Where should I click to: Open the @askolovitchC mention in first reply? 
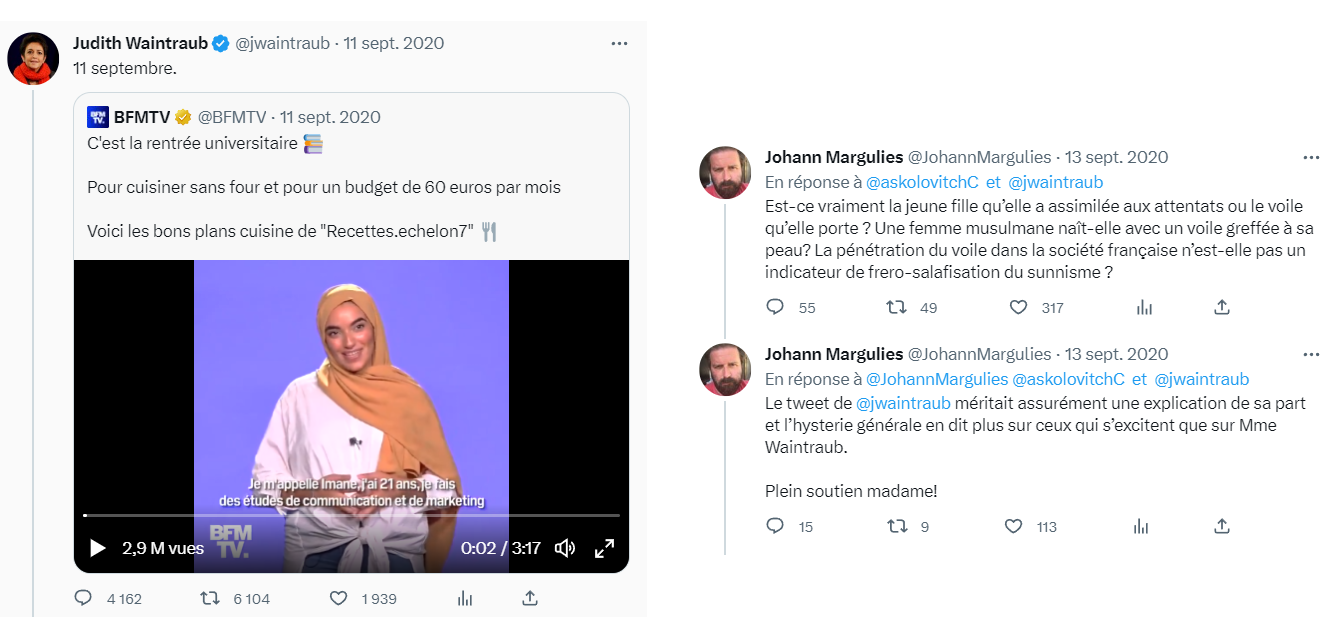921,182
